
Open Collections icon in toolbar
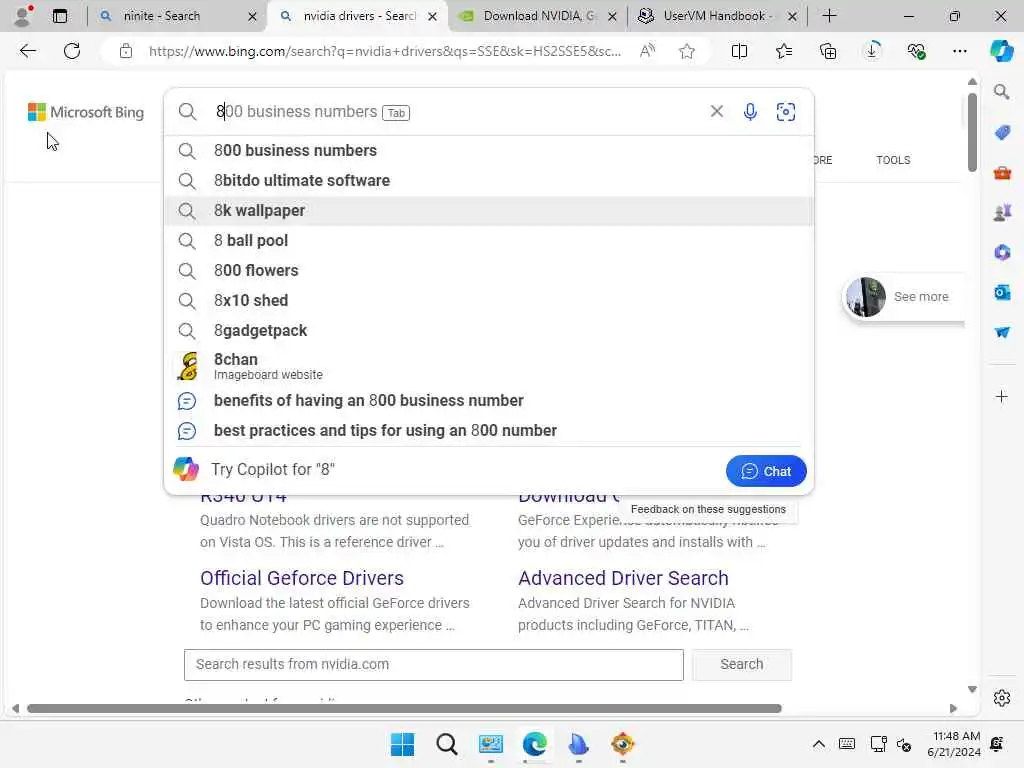(x=828, y=51)
